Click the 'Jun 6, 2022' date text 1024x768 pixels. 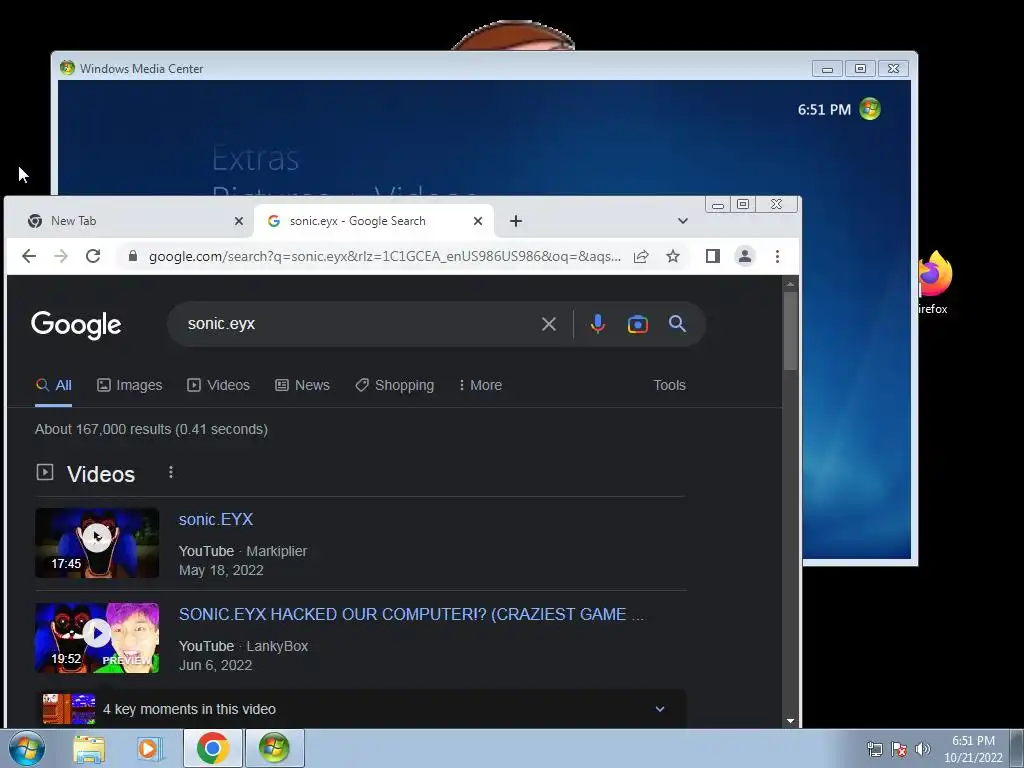(216, 665)
